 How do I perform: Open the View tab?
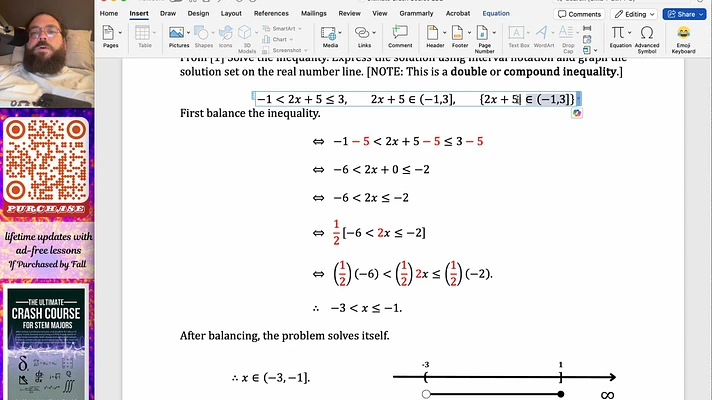tap(380, 14)
